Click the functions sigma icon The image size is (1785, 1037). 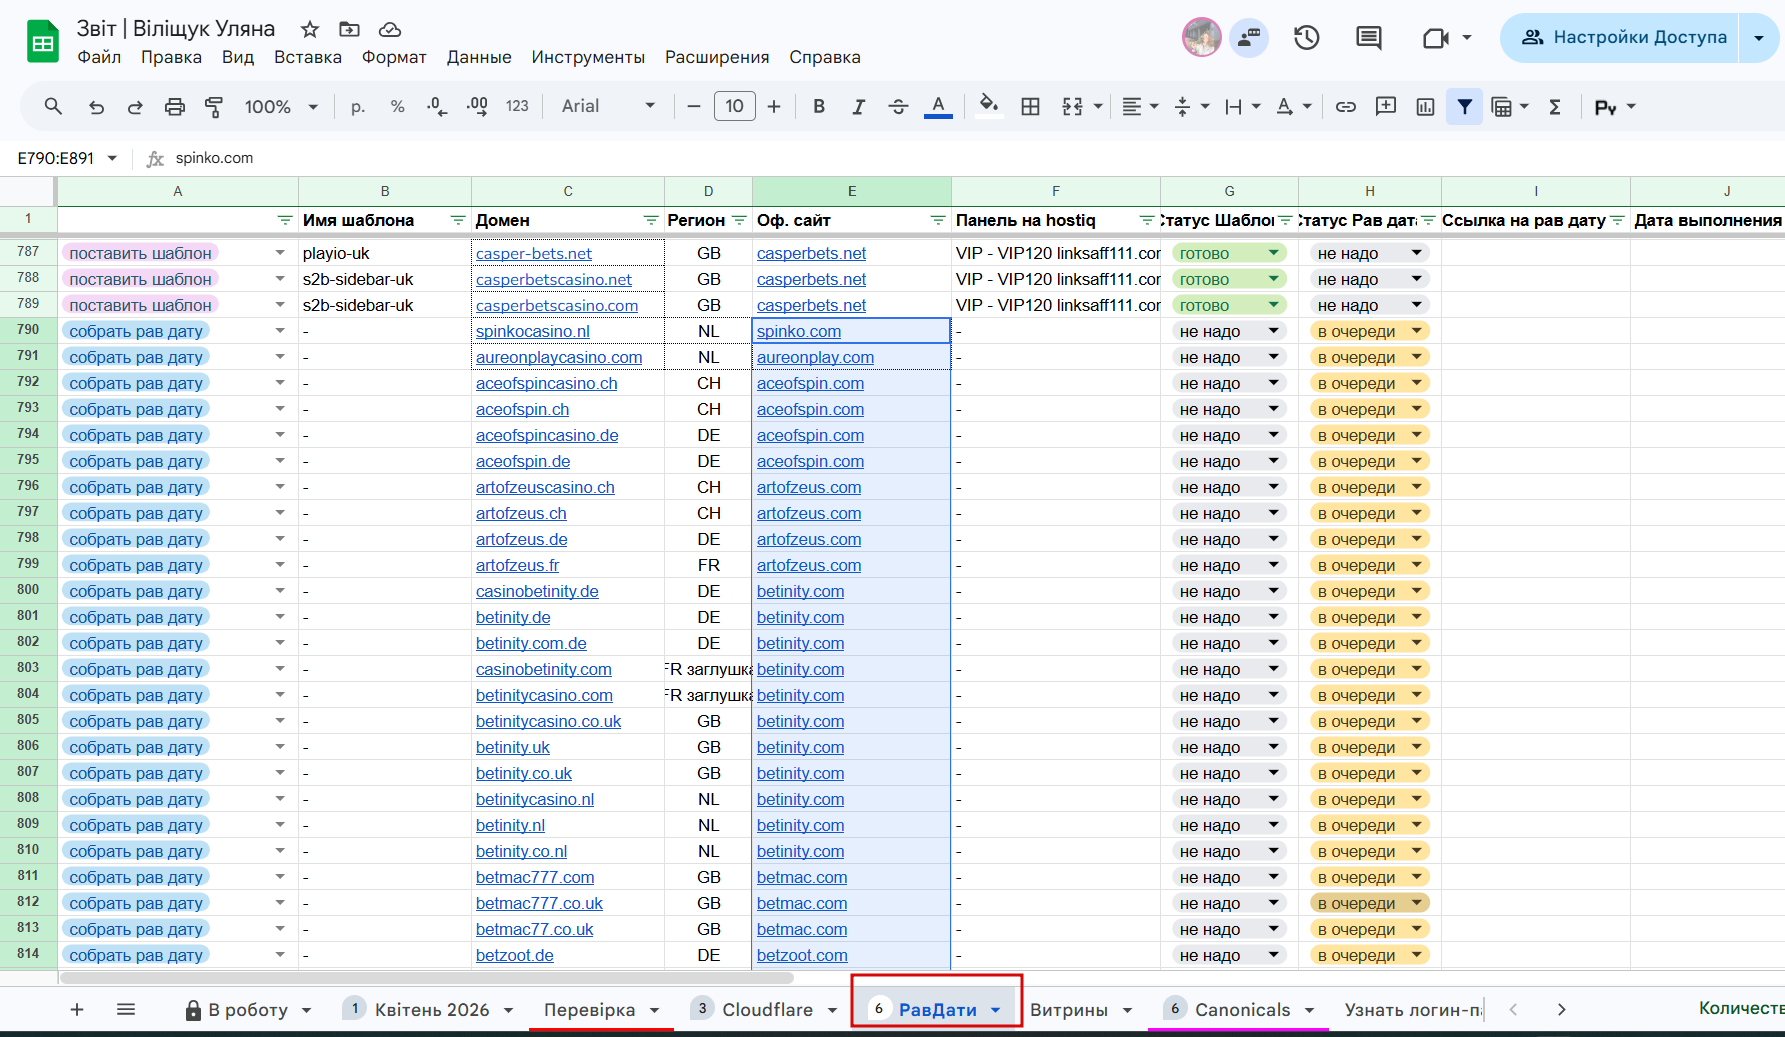[1555, 107]
